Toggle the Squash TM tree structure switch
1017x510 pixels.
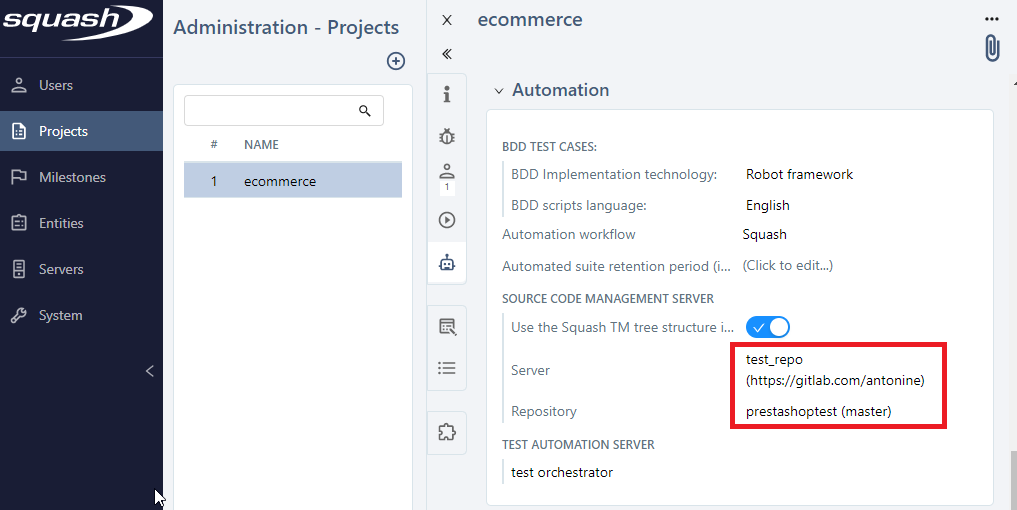767,327
